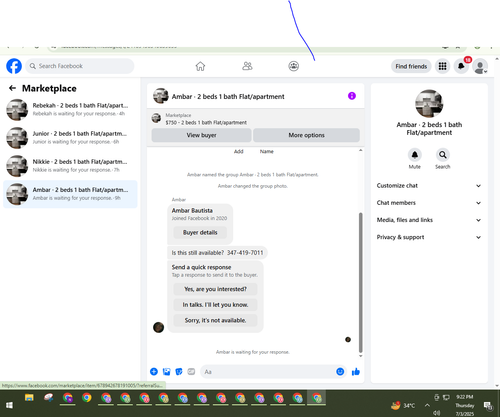Viewport: 500px width, 417px height.
Task: Focus the Search Facebook field
Action: (x=80, y=66)
